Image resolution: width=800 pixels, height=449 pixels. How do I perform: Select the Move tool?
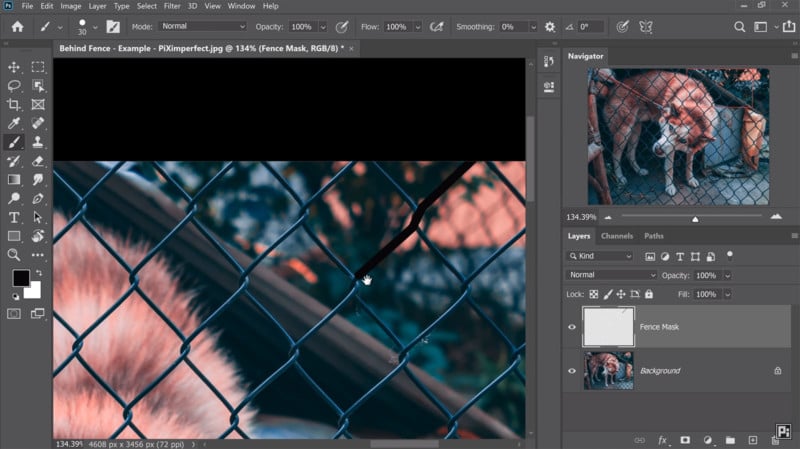14,67
